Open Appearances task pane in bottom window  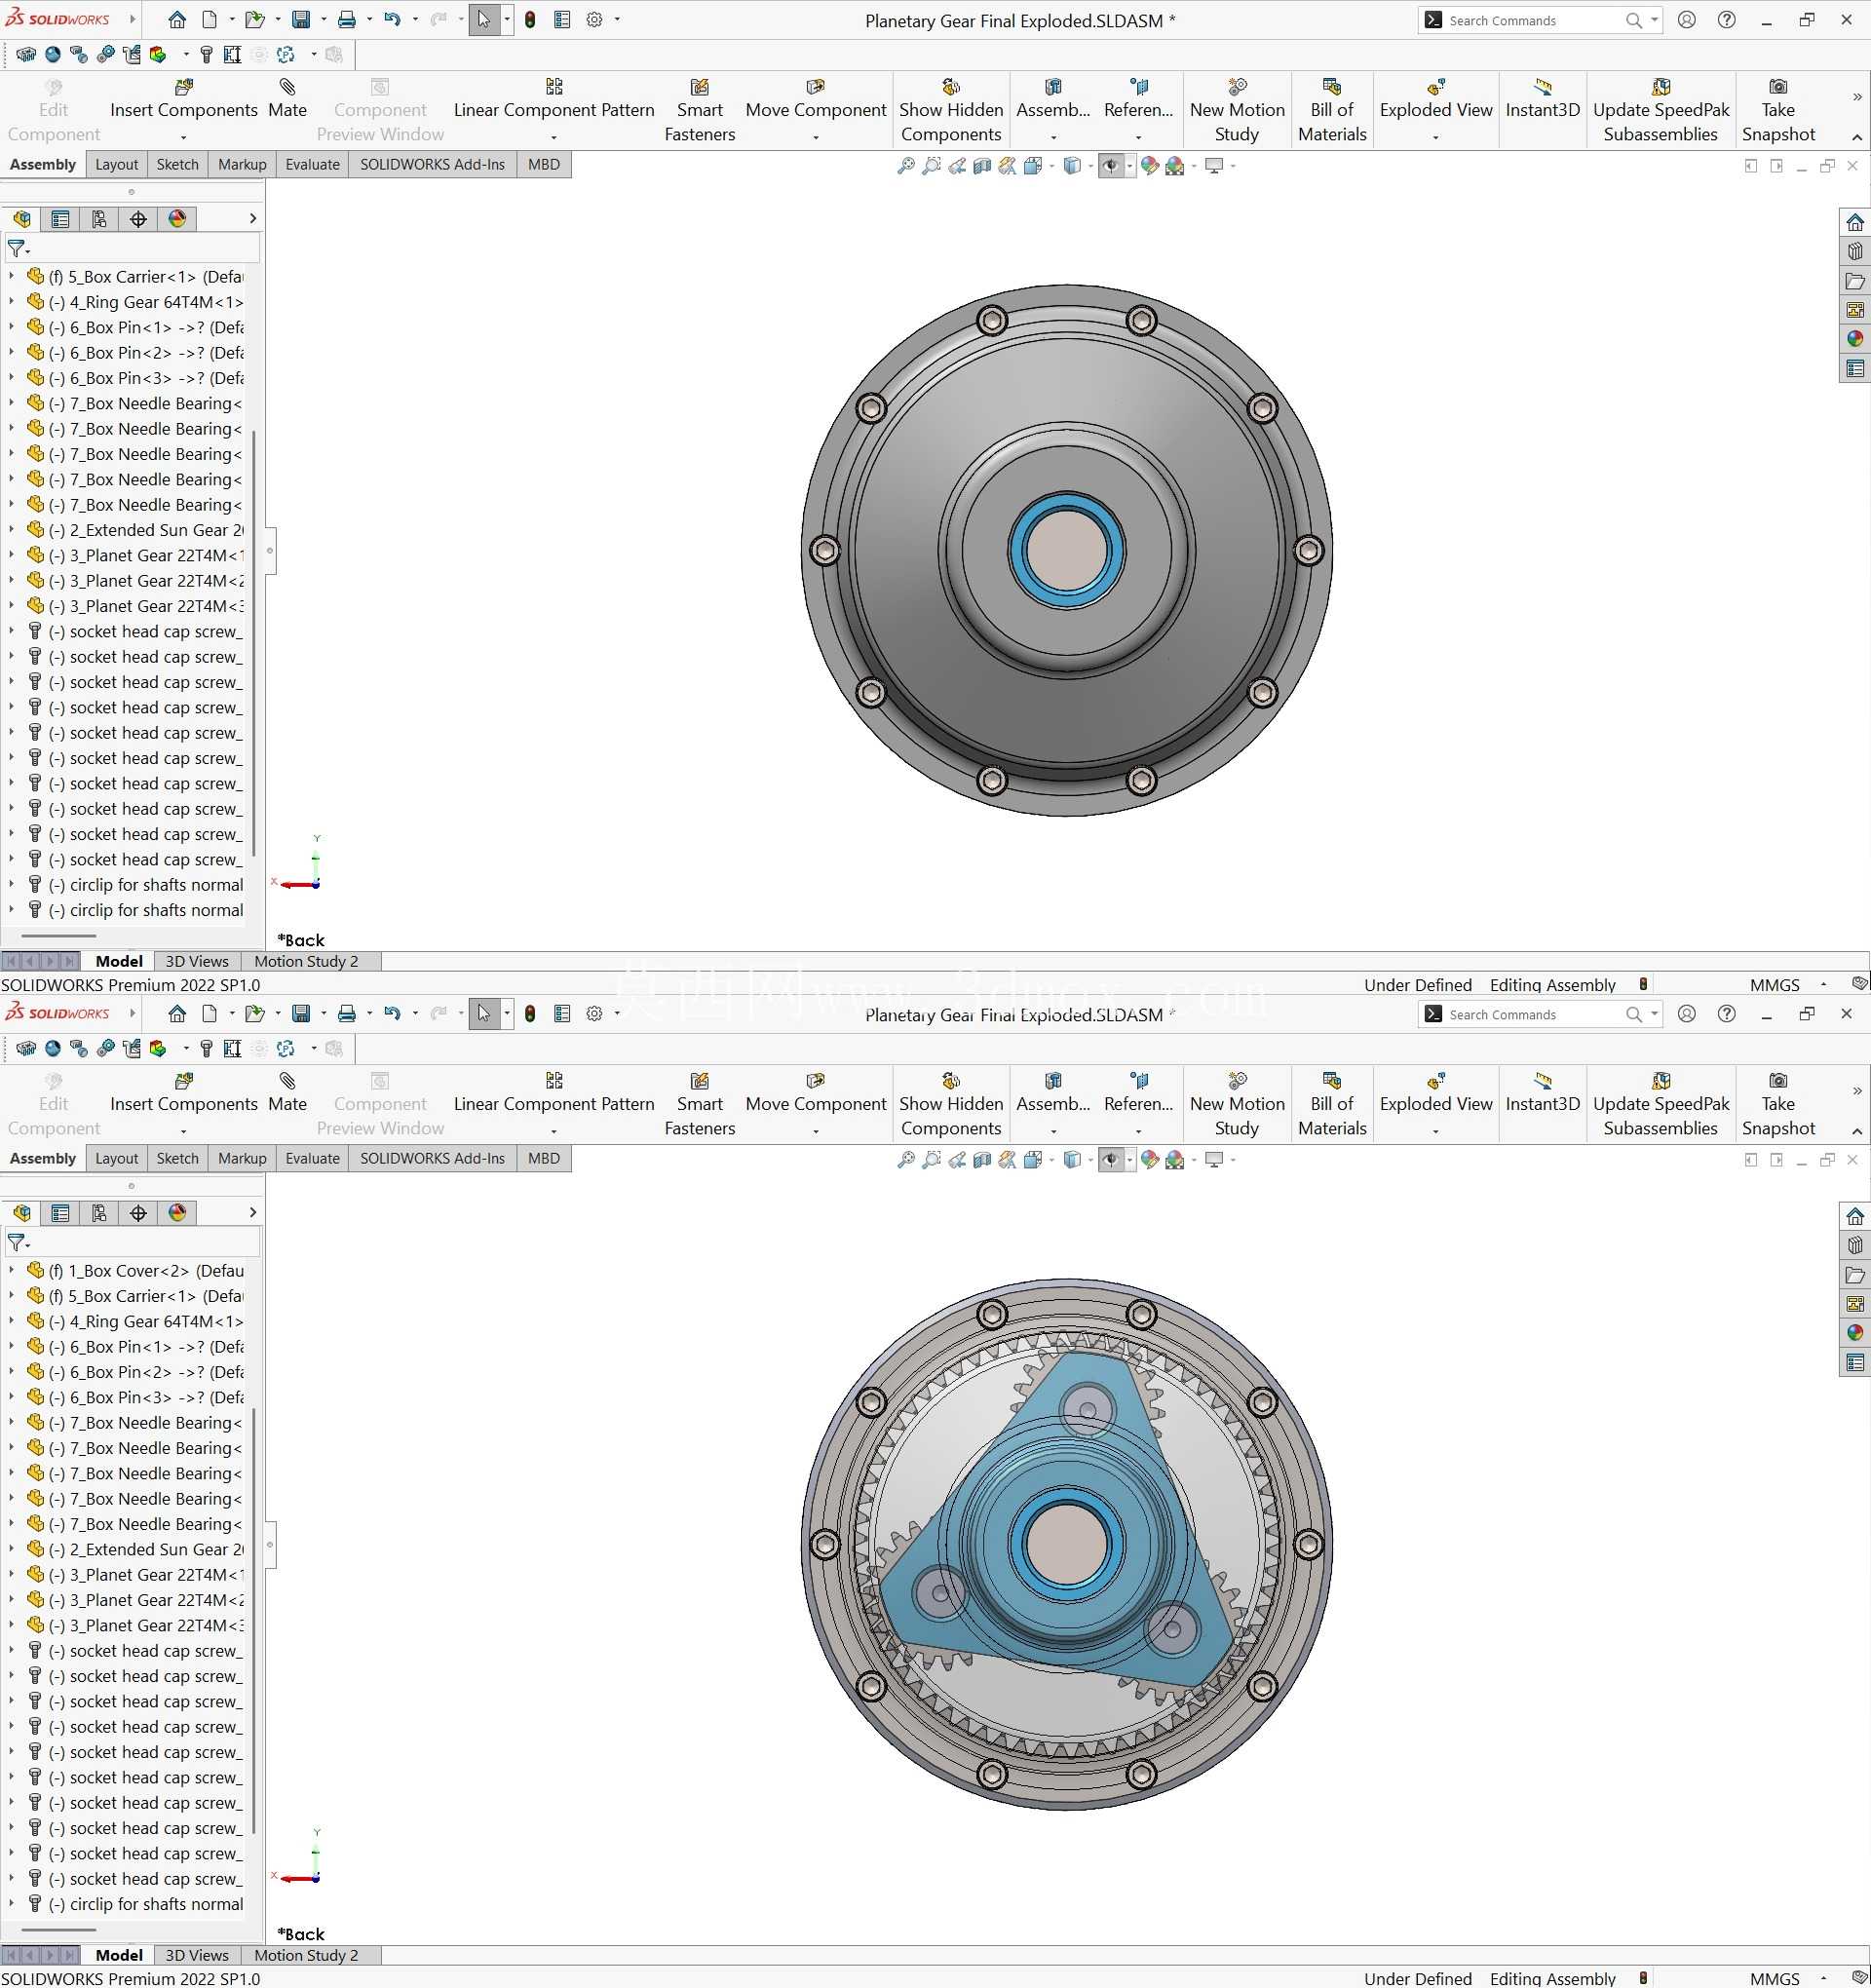click(1855, 1334)
